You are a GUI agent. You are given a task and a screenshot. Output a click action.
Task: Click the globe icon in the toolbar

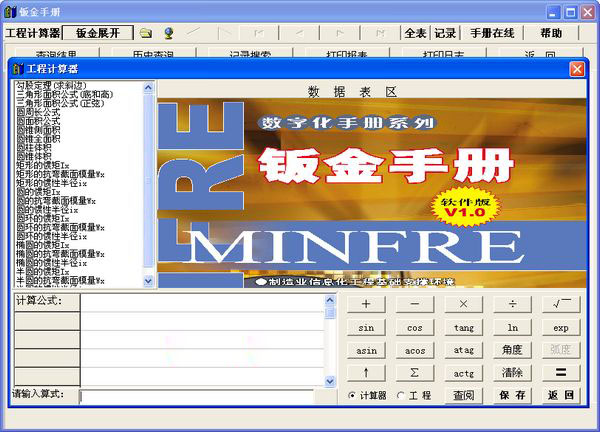point(169,33)
